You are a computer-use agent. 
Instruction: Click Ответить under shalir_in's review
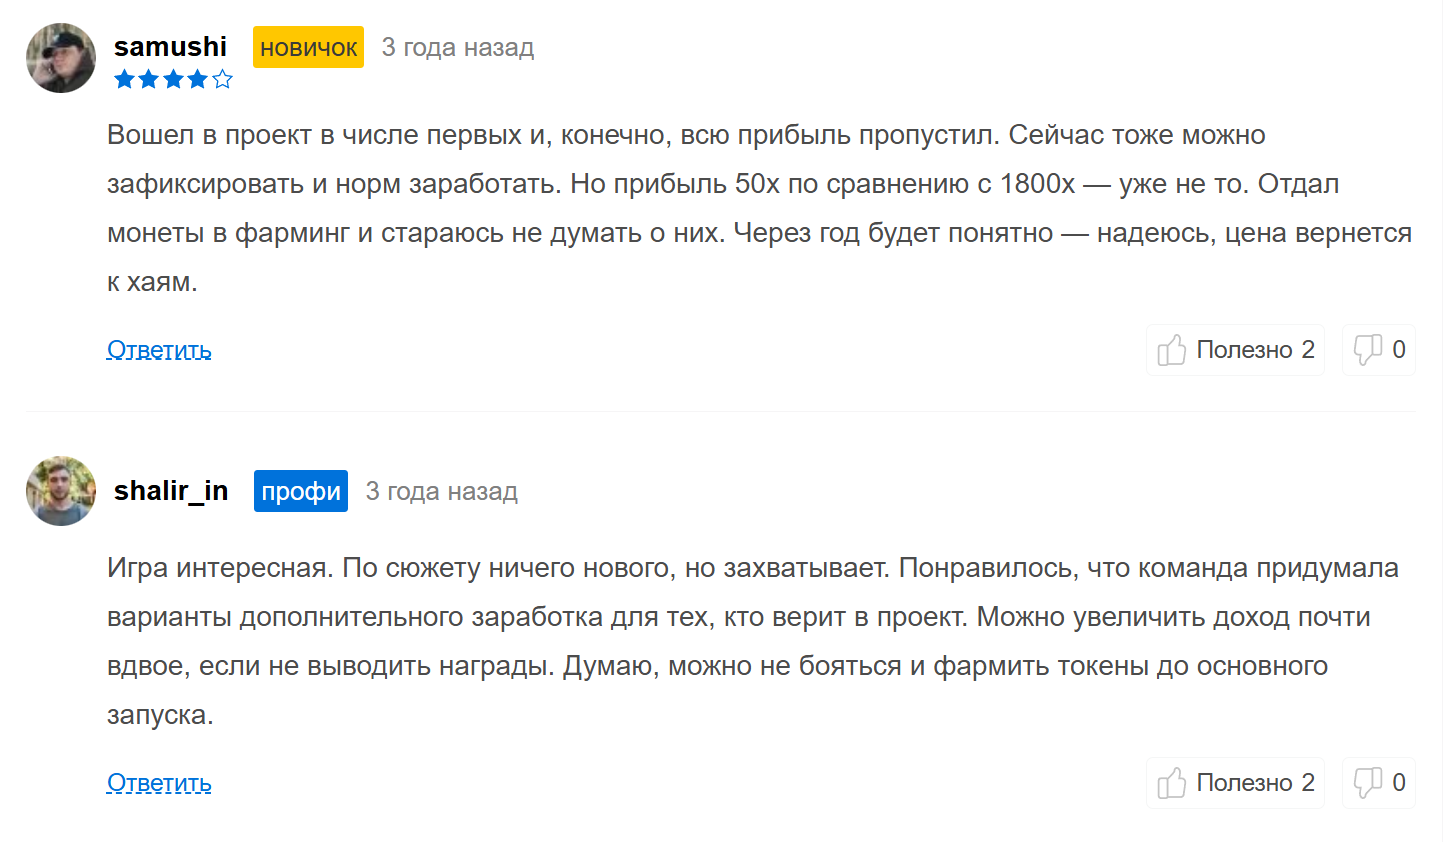pyautogui.click(x=159, y=783)
